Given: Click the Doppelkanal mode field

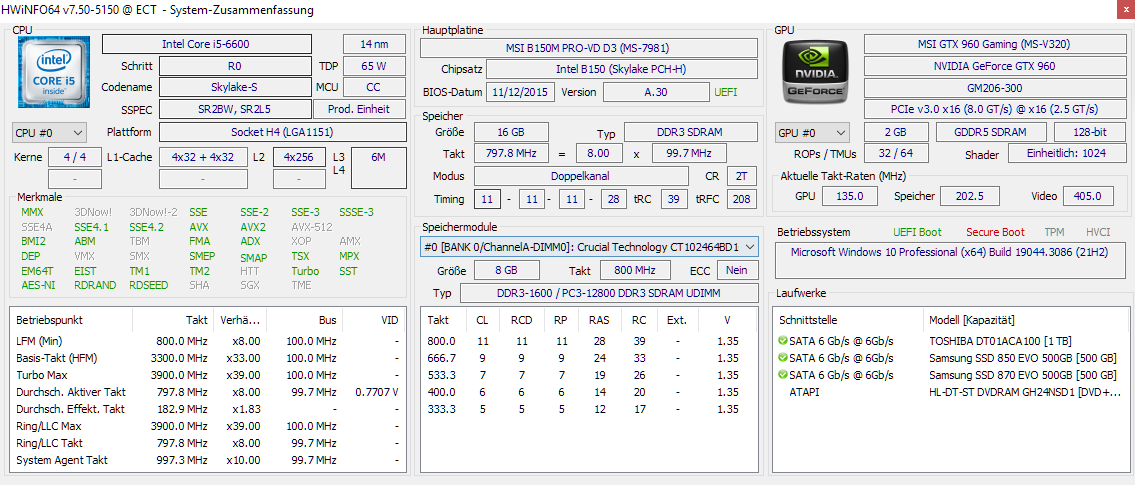Looking at the screenshot, I should [x=581, y=176].
